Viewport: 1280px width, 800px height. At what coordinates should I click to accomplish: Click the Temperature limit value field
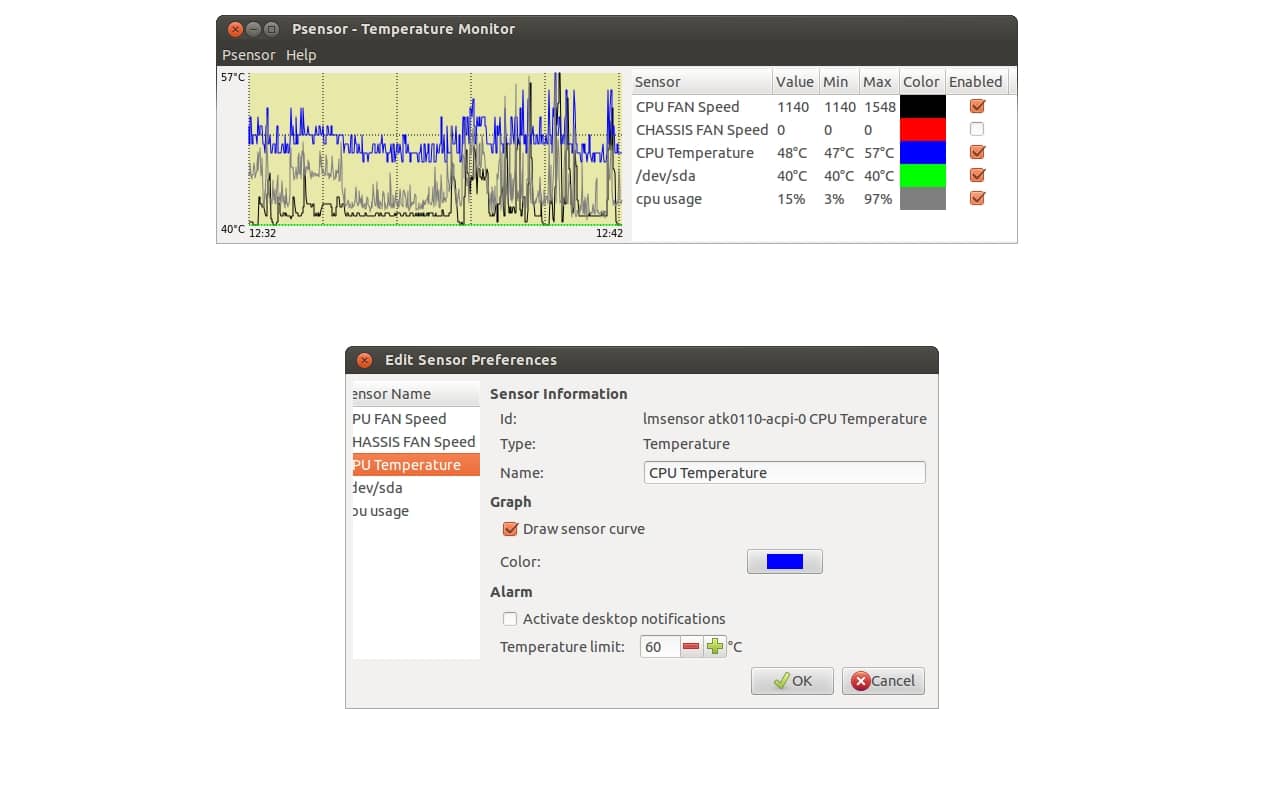tap(659, 647)
